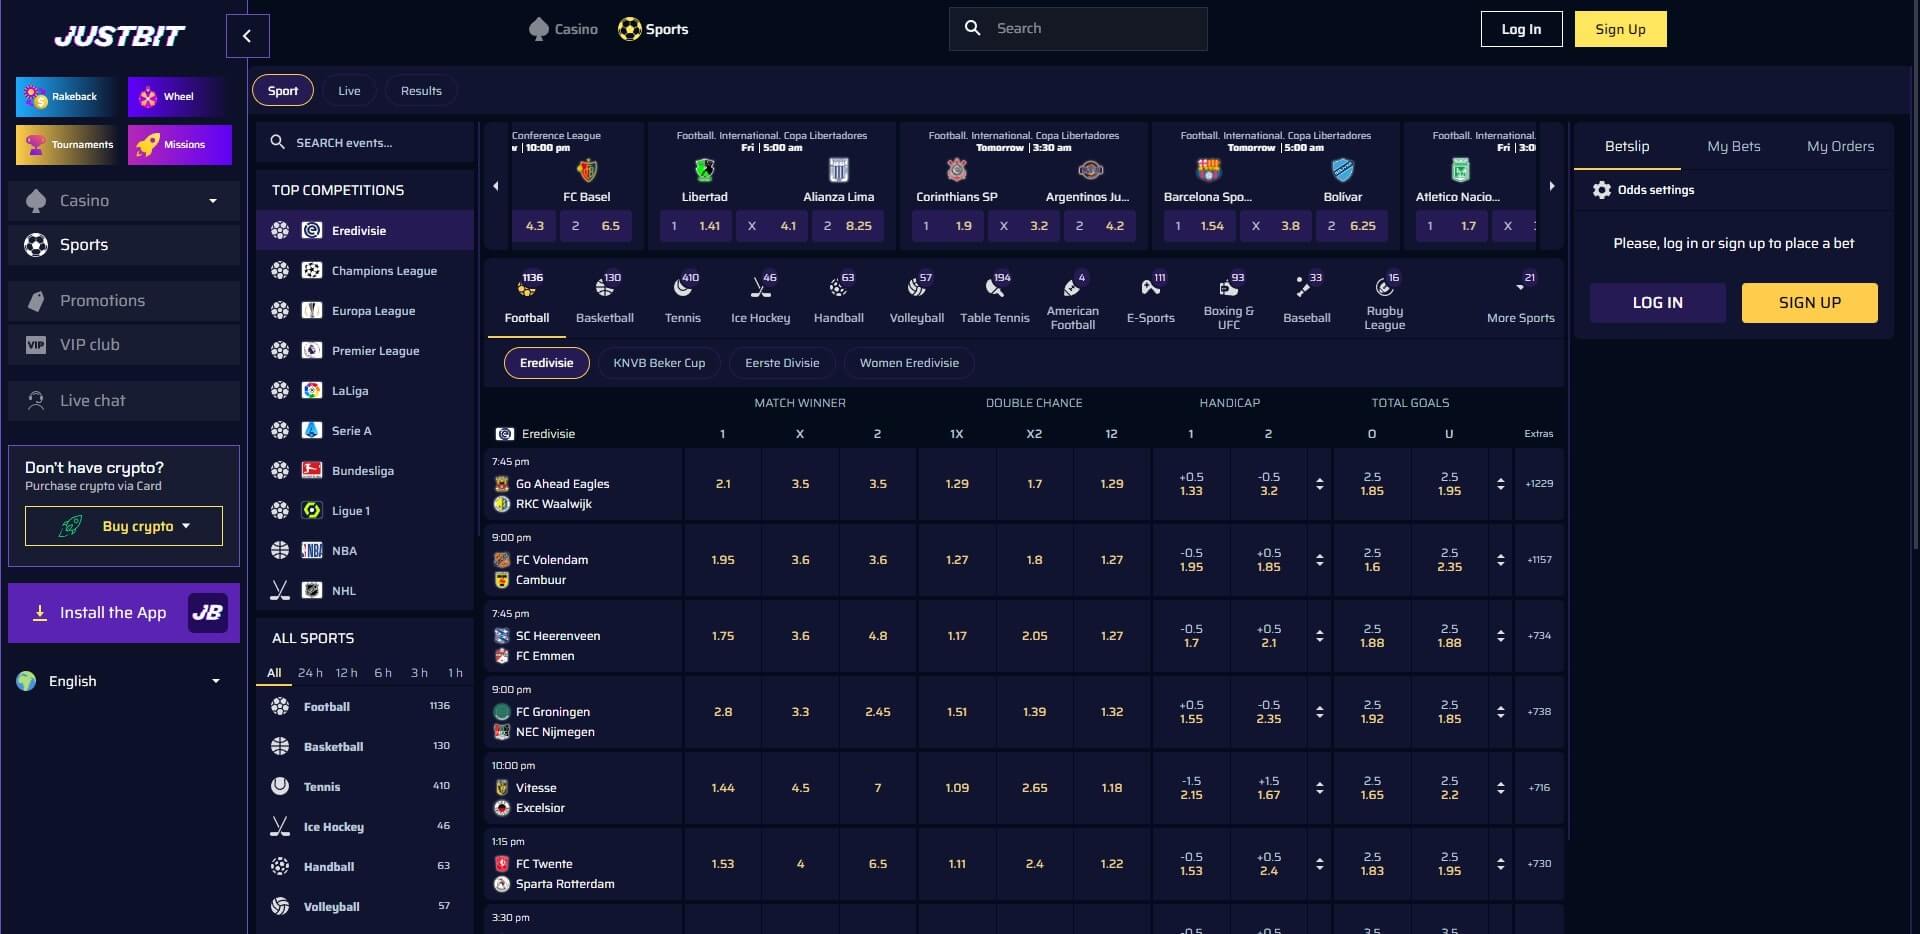Select the Women Eredivisie filter chip
This screenshot has width=1920, height=934.
coord(908,363)
